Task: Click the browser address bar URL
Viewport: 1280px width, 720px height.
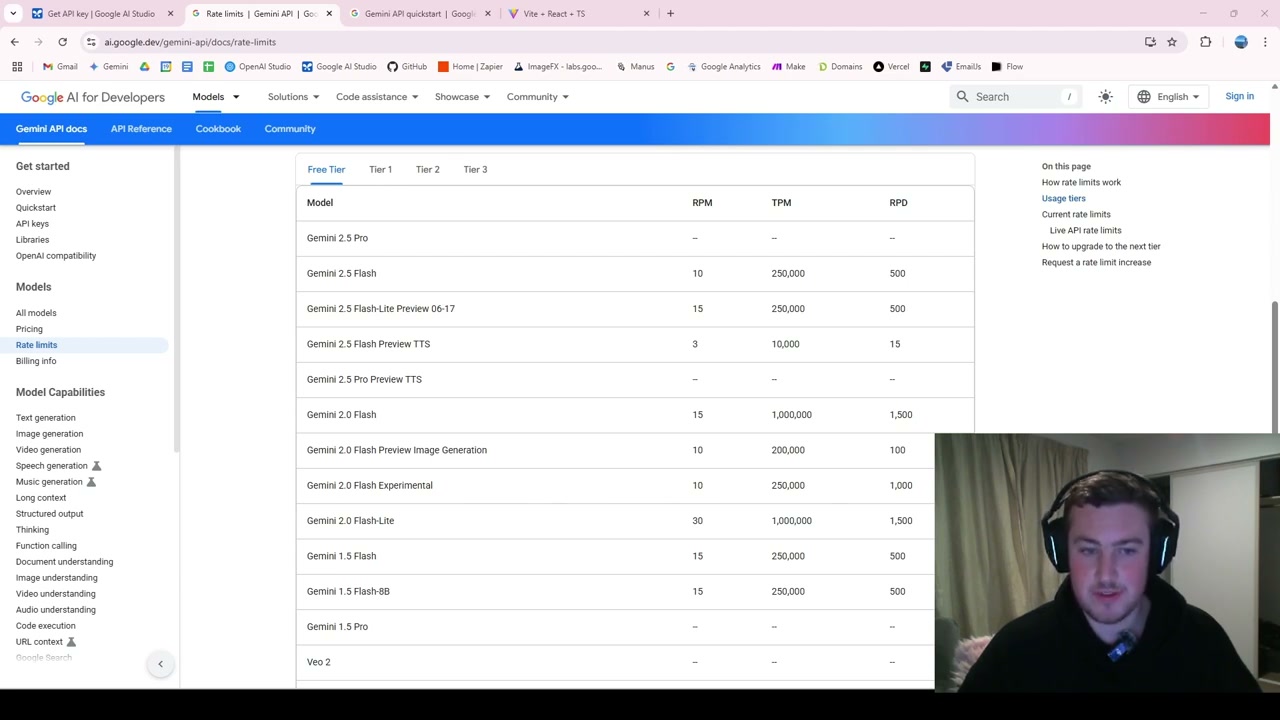Action: coord(190,42)
